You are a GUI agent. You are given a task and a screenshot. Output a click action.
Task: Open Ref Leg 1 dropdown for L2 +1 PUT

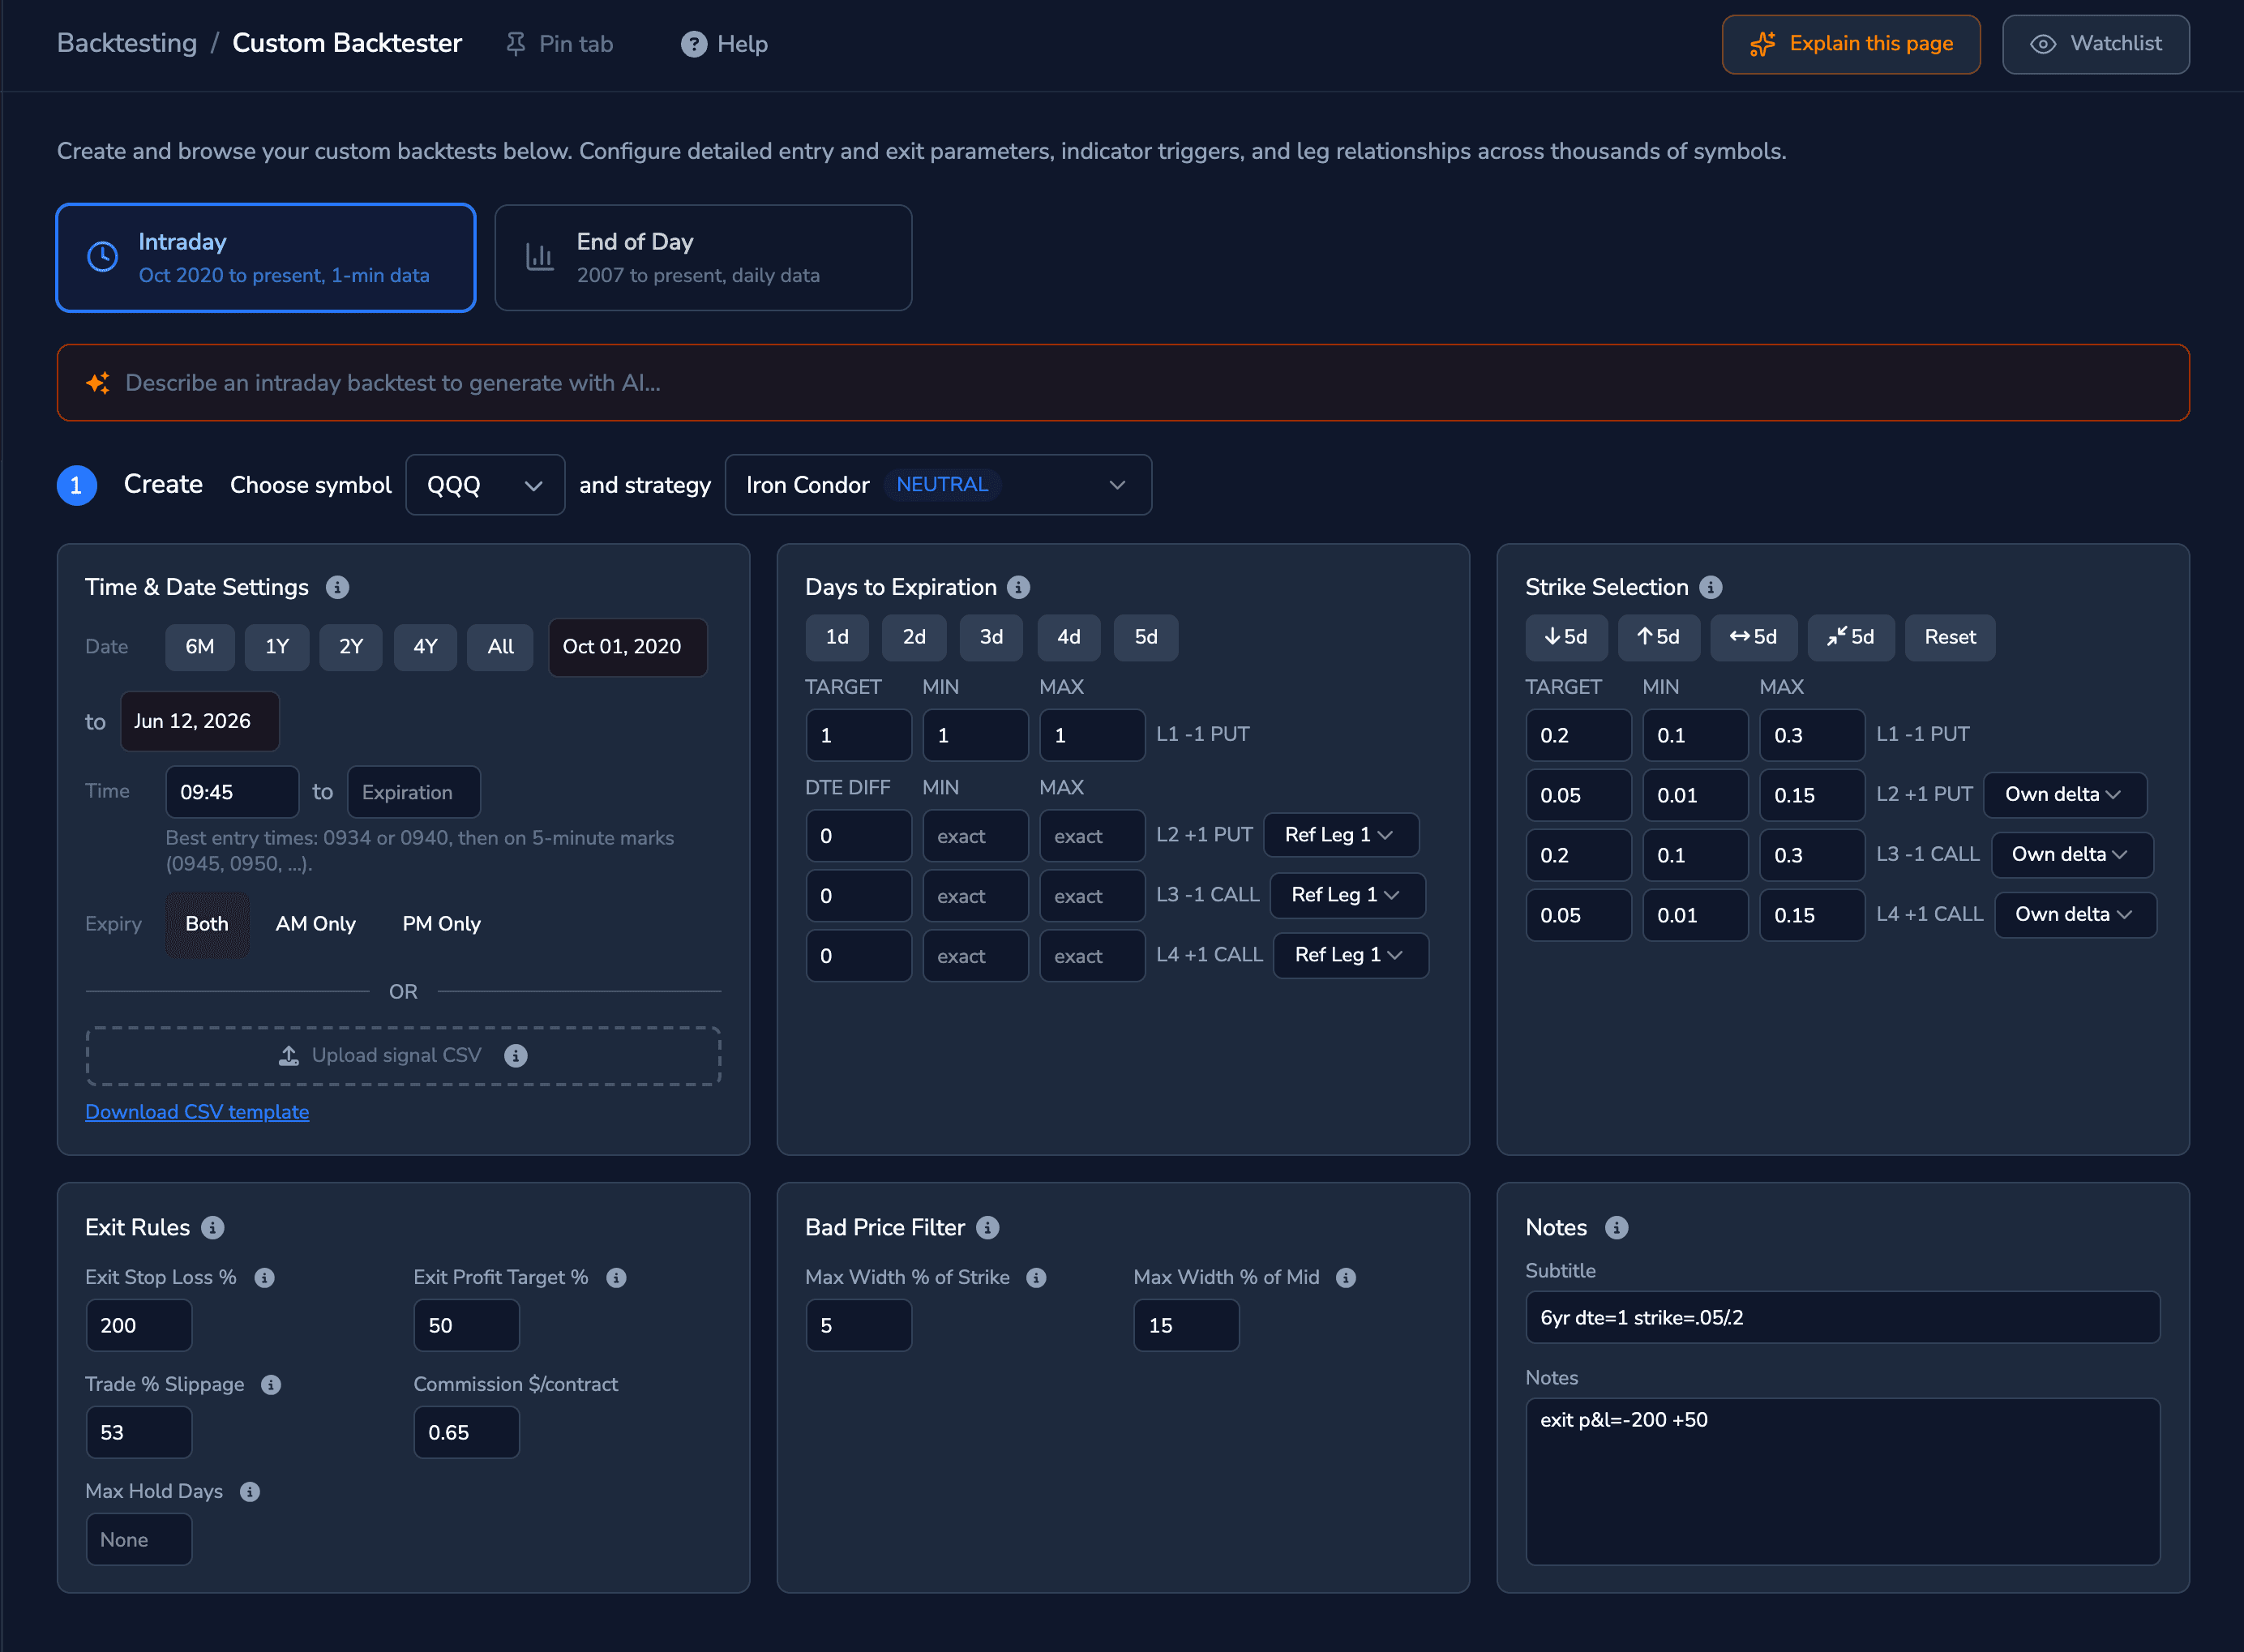[x=1340, y=835]
